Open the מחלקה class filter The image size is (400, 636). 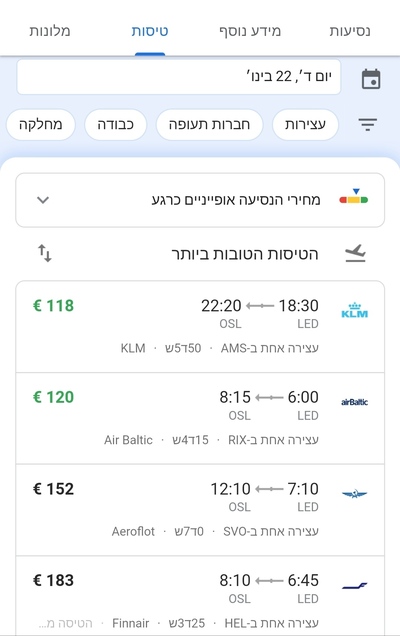click(41, 125)
